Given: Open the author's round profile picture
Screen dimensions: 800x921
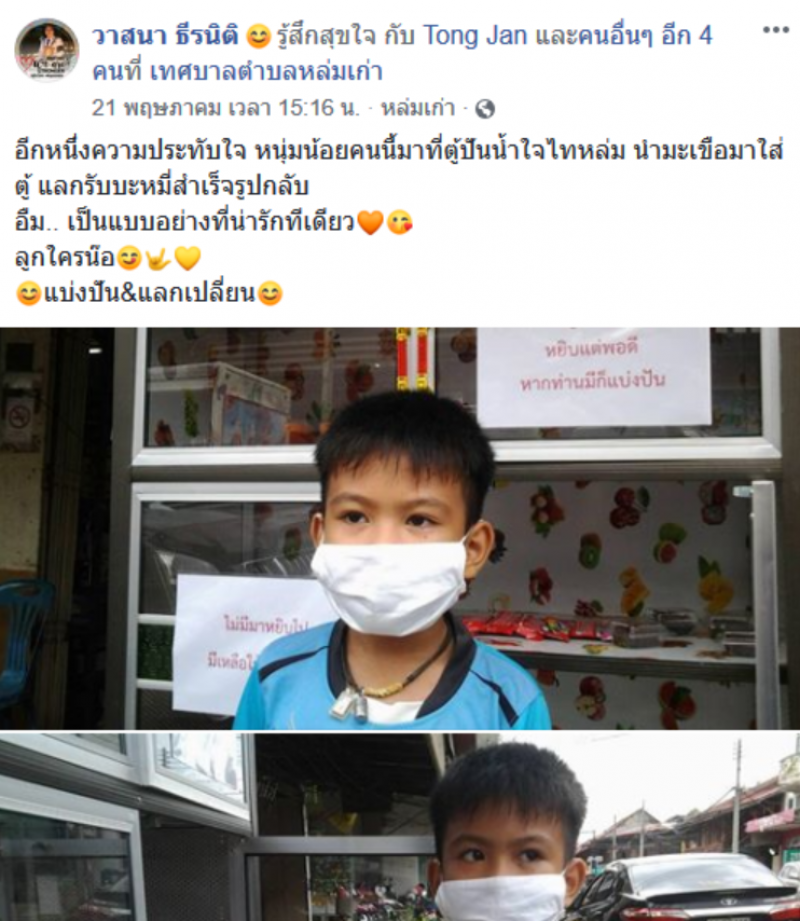Looking at the screenshot, I should (x=47, y=50).
